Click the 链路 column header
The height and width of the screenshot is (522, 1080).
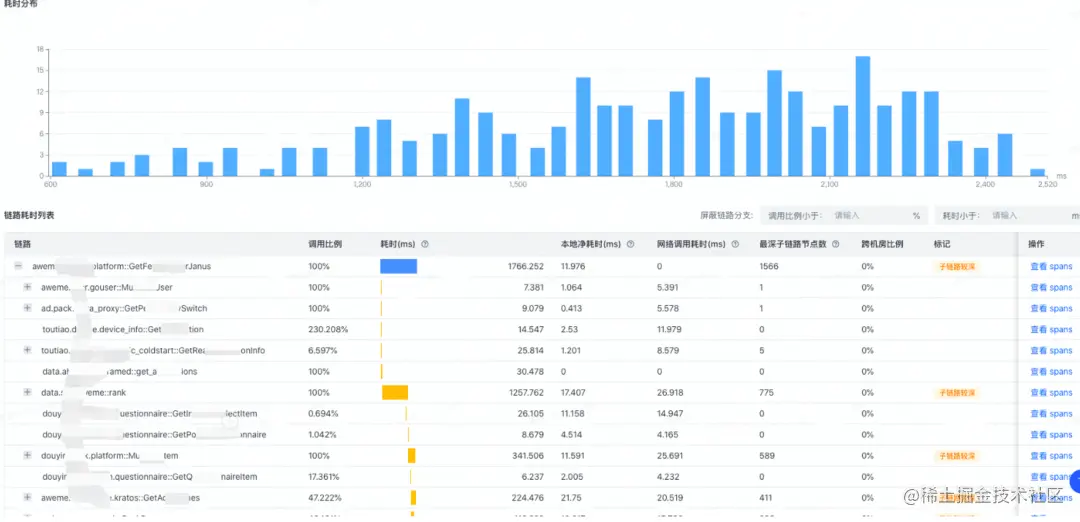tap(23, 244)
